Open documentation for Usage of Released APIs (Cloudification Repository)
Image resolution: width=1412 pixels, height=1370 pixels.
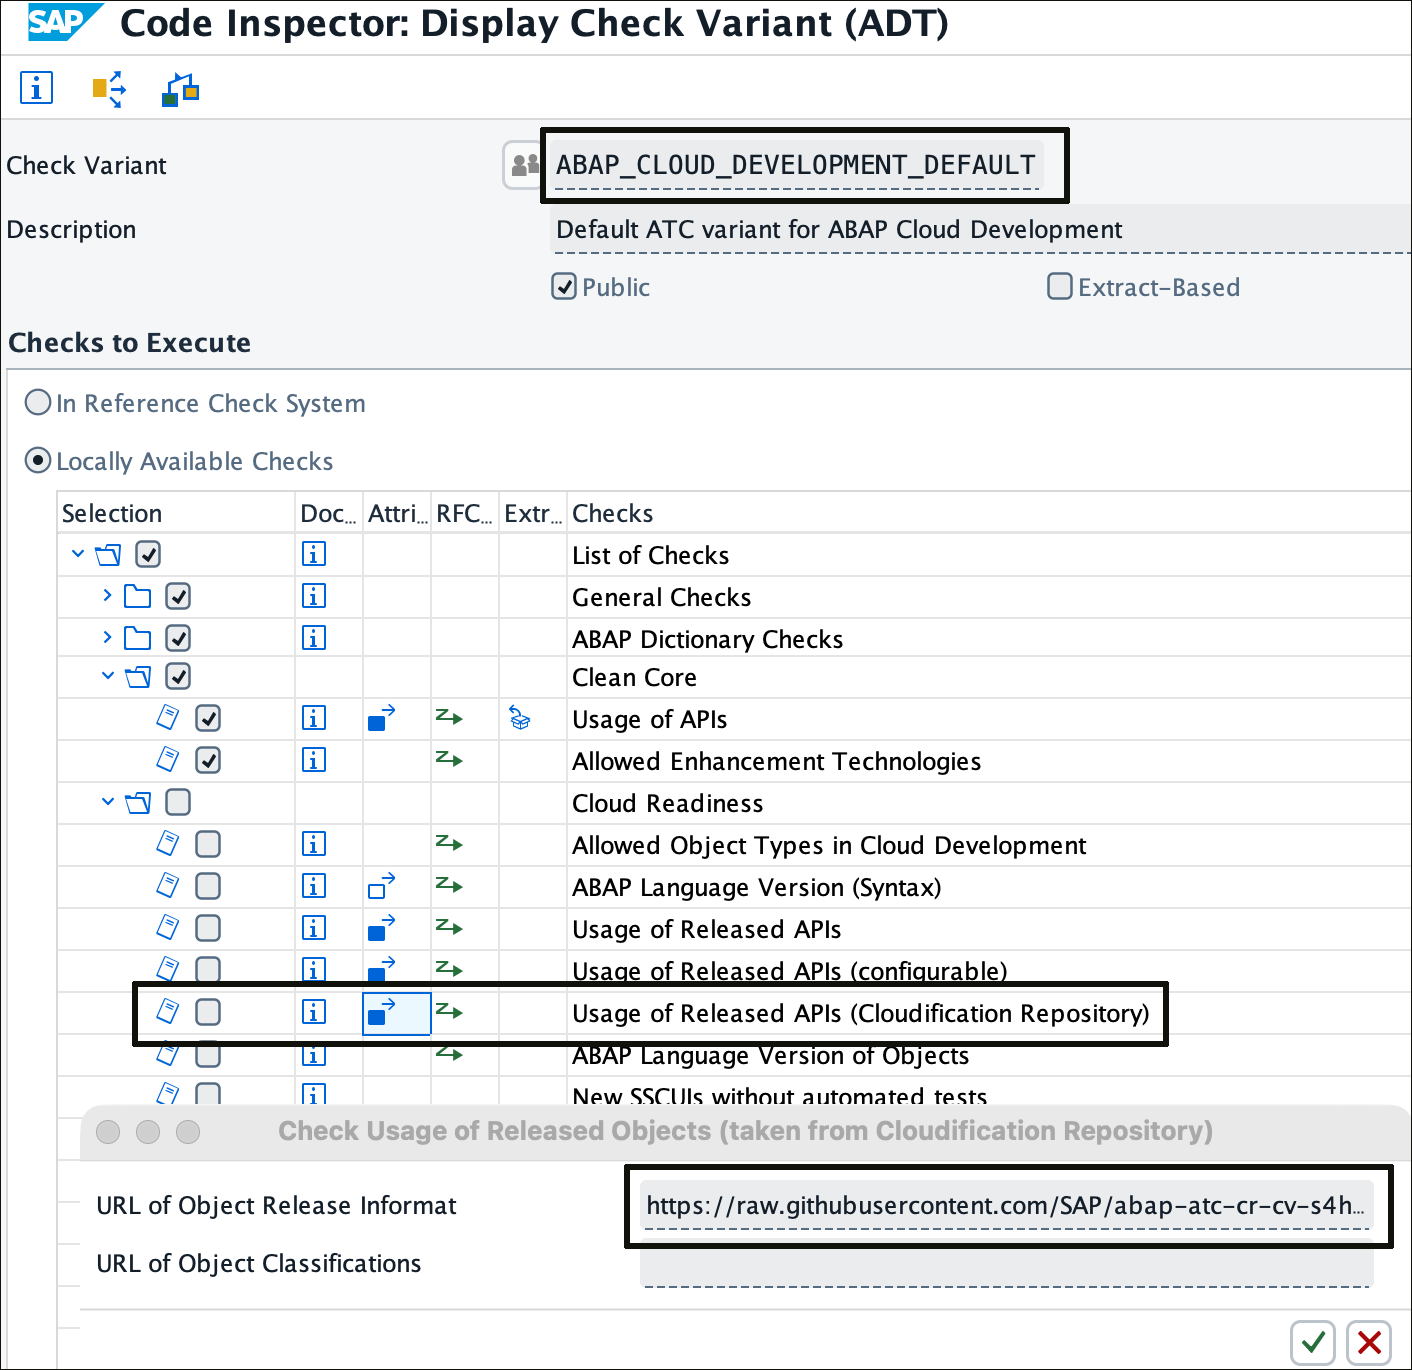[x=314, y=1012]
